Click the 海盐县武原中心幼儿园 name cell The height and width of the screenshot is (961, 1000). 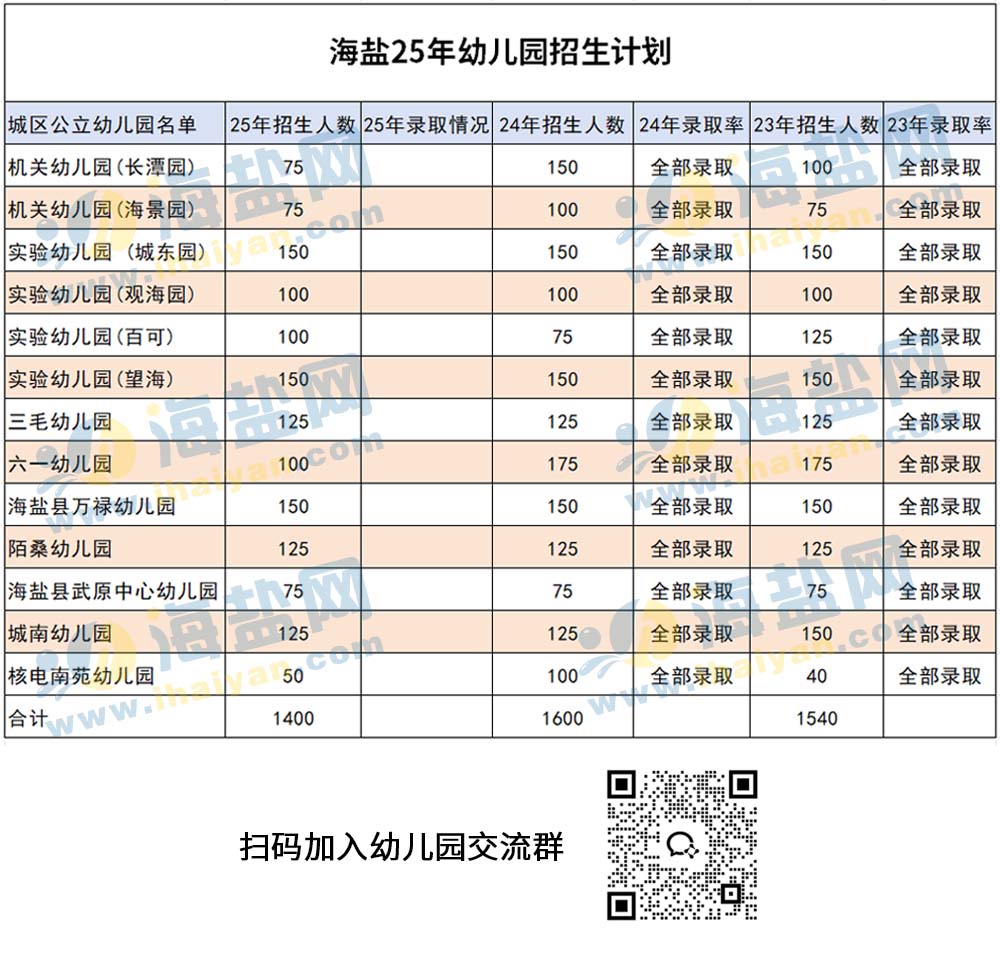coord(112,591)
